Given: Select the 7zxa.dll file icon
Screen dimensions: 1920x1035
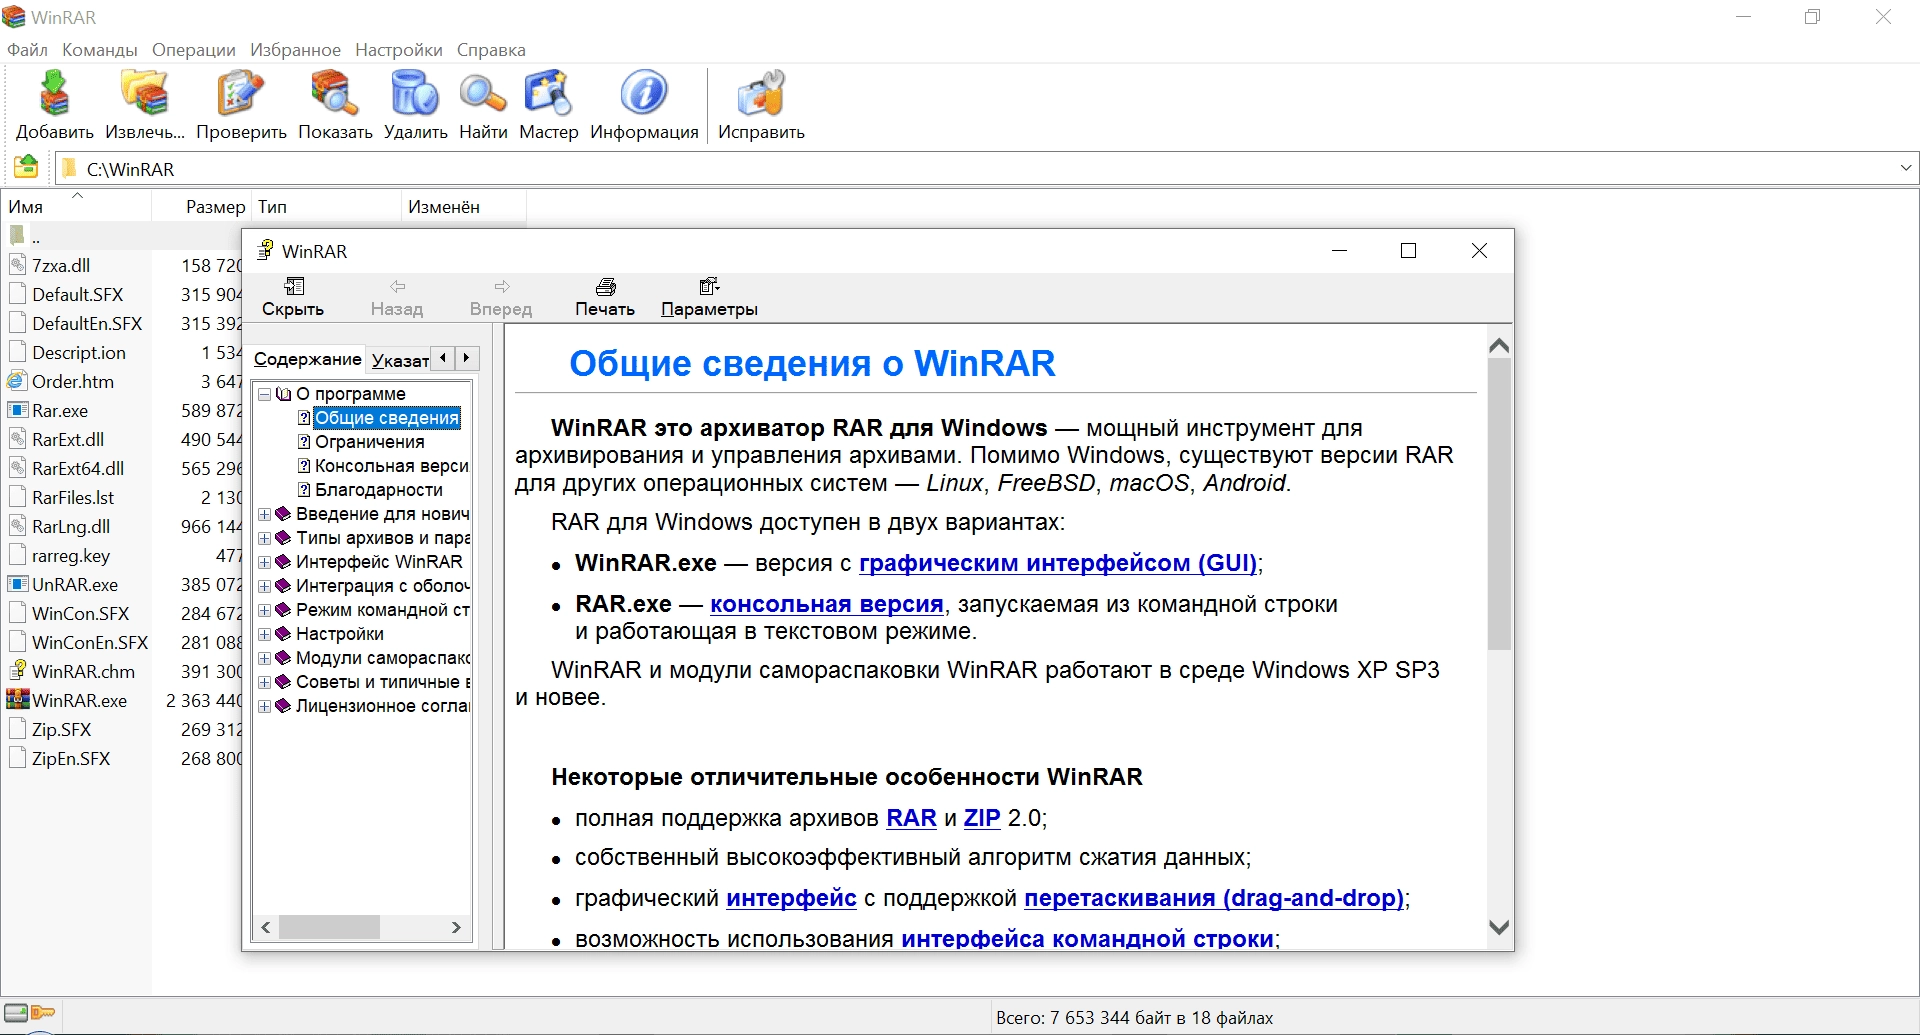Looking at the screenshot, I should (17, 265).
